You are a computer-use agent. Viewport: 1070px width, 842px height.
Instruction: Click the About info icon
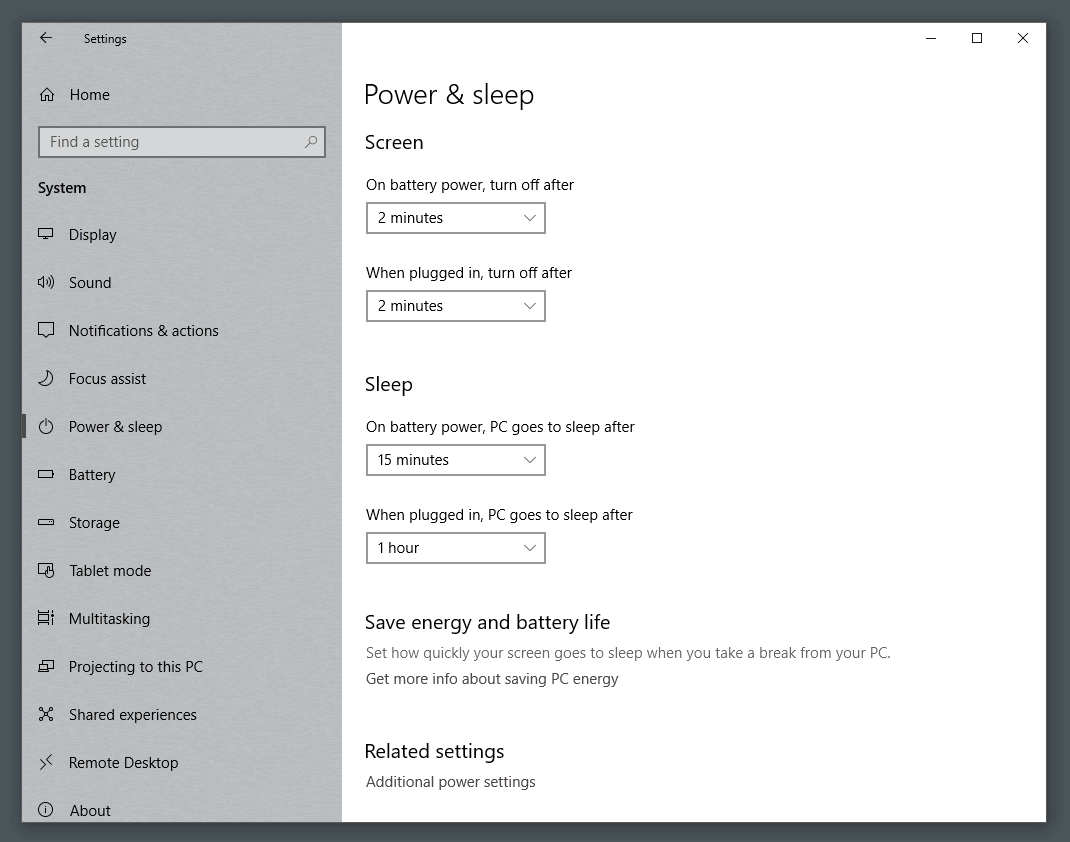coord(46,810)
